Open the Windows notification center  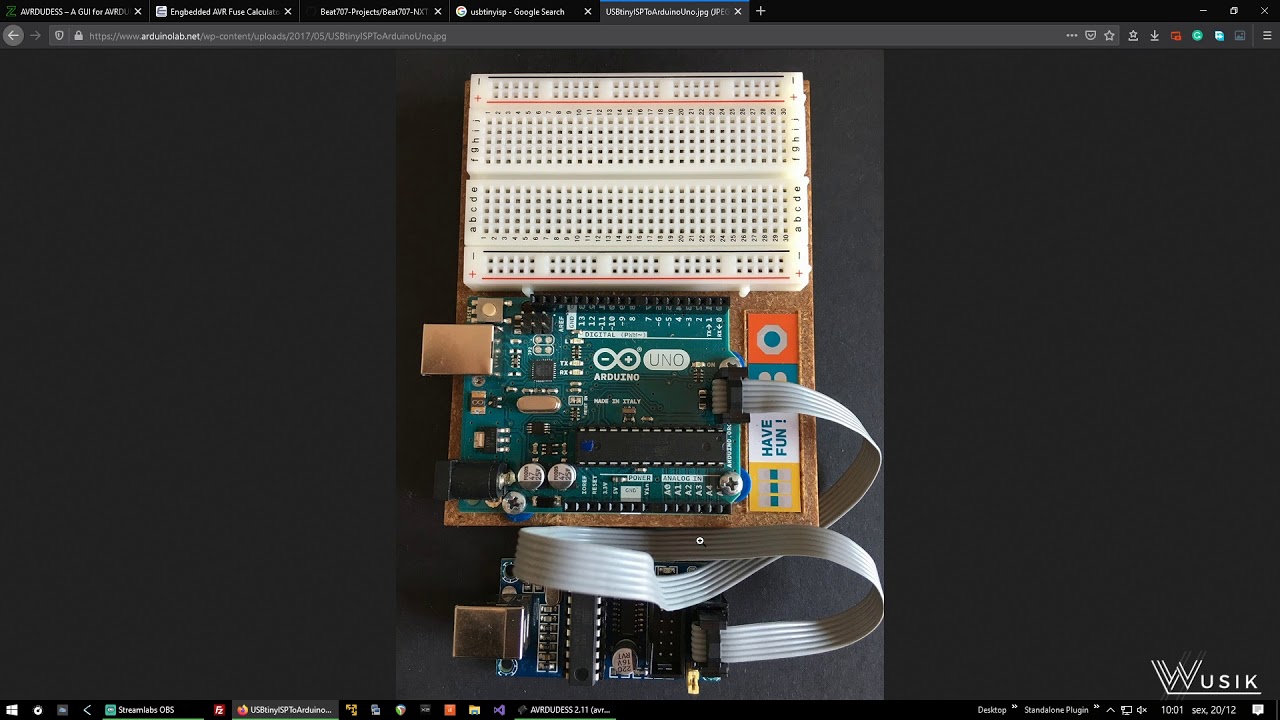pyautogui.click(x=1258, y=710)
